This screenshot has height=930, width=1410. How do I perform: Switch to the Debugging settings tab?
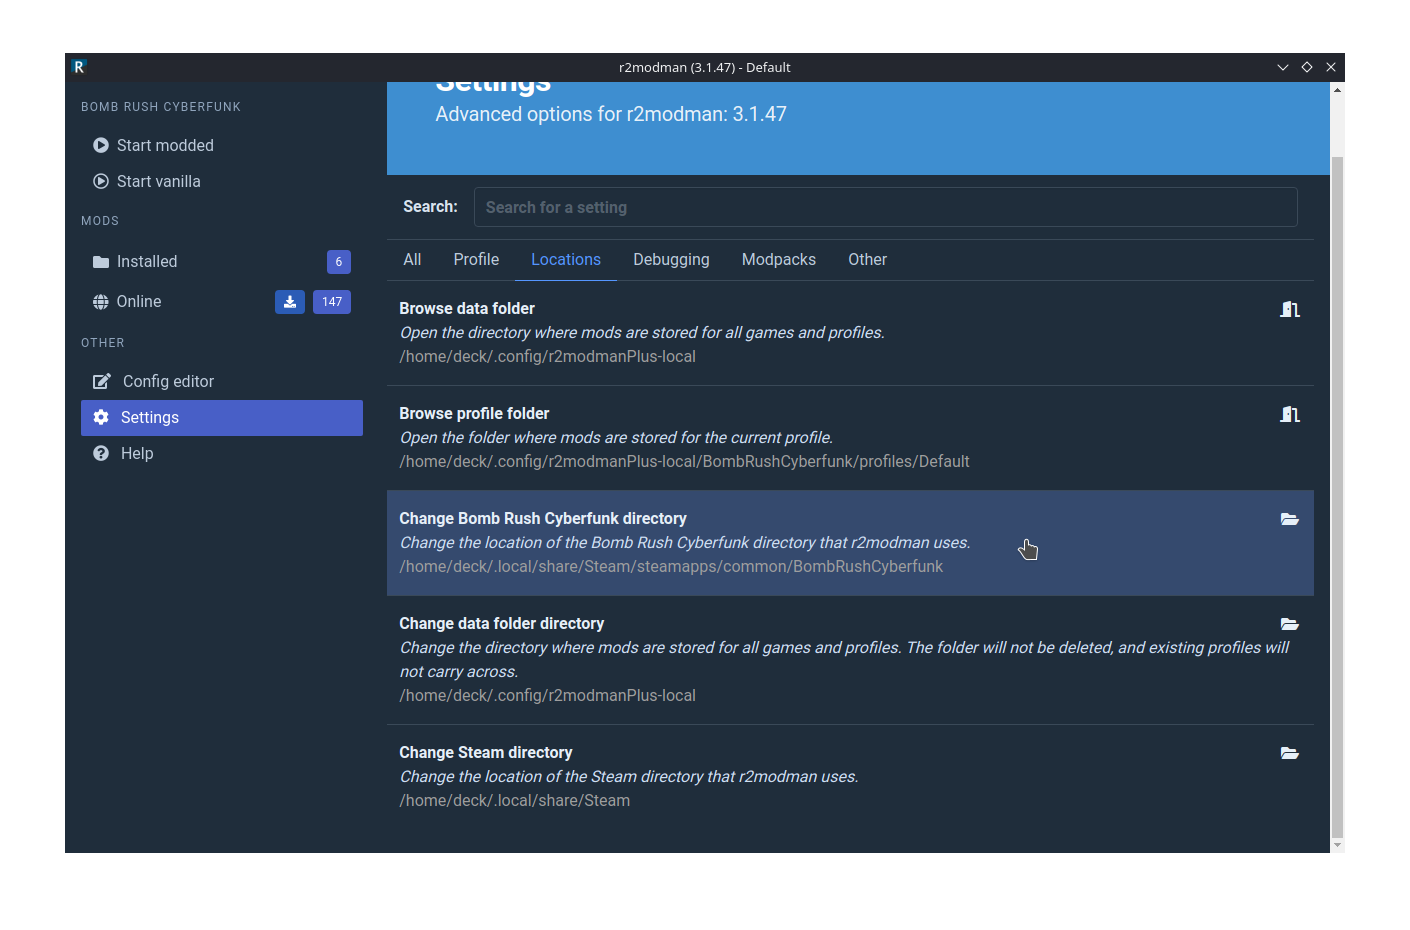pyautogui.click(x=671, y=260)
